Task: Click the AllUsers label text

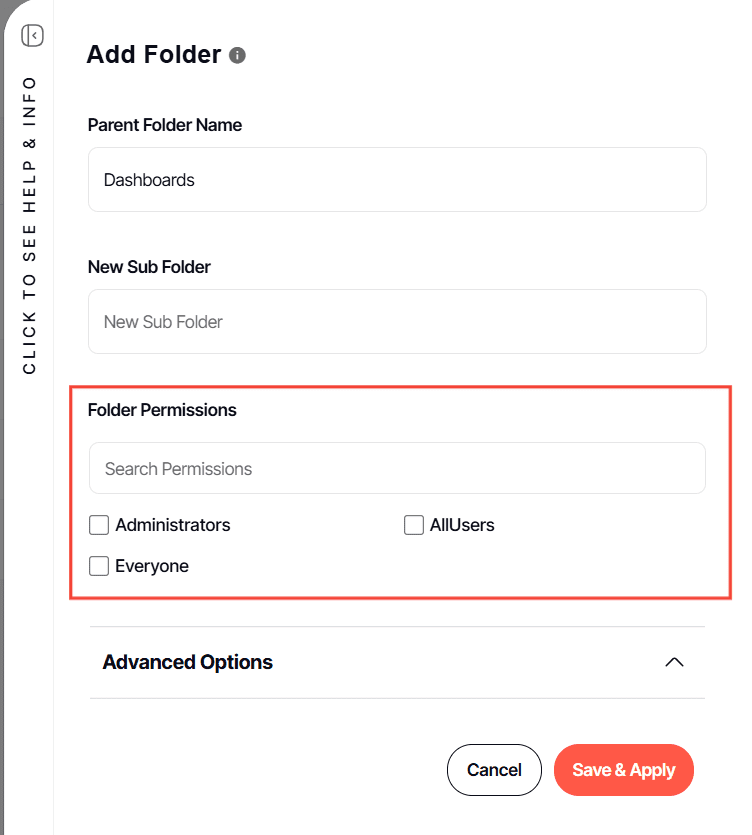Action: pos(462,525)
